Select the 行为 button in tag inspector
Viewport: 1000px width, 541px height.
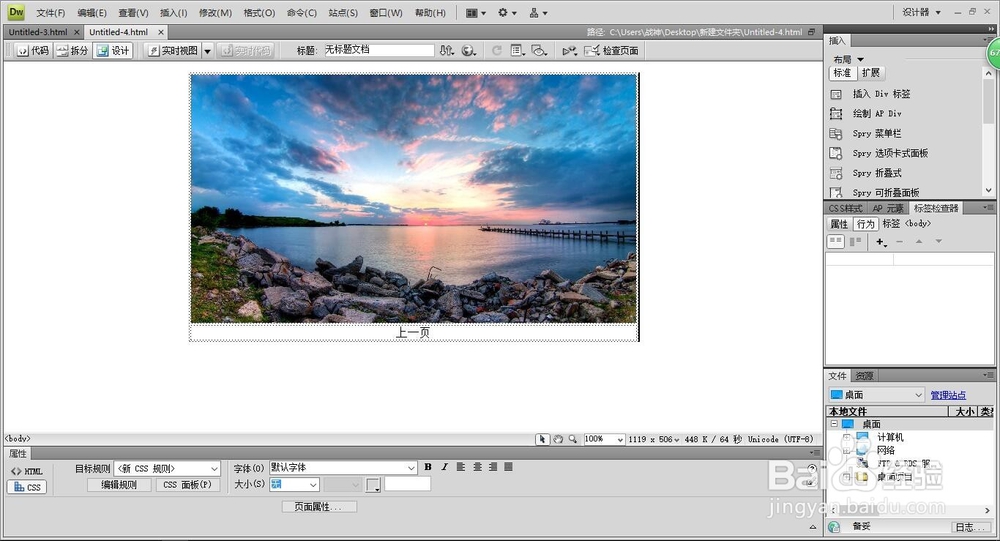point(865,224)
